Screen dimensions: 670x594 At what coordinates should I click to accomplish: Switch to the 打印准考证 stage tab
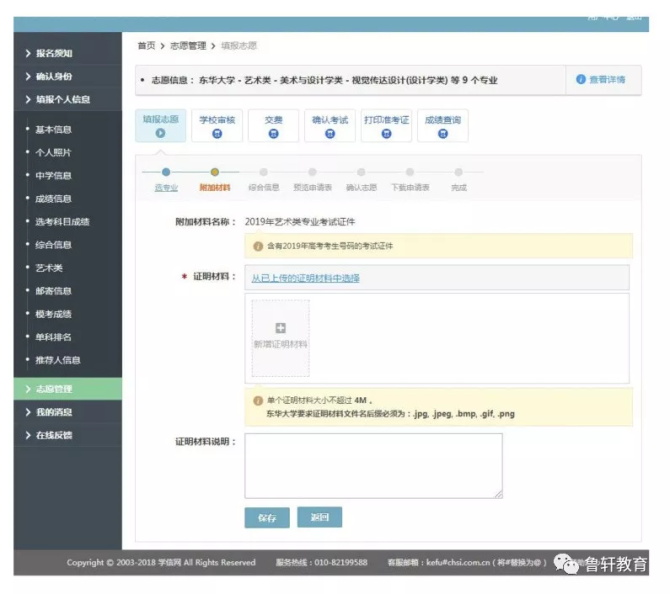(386, 126)
